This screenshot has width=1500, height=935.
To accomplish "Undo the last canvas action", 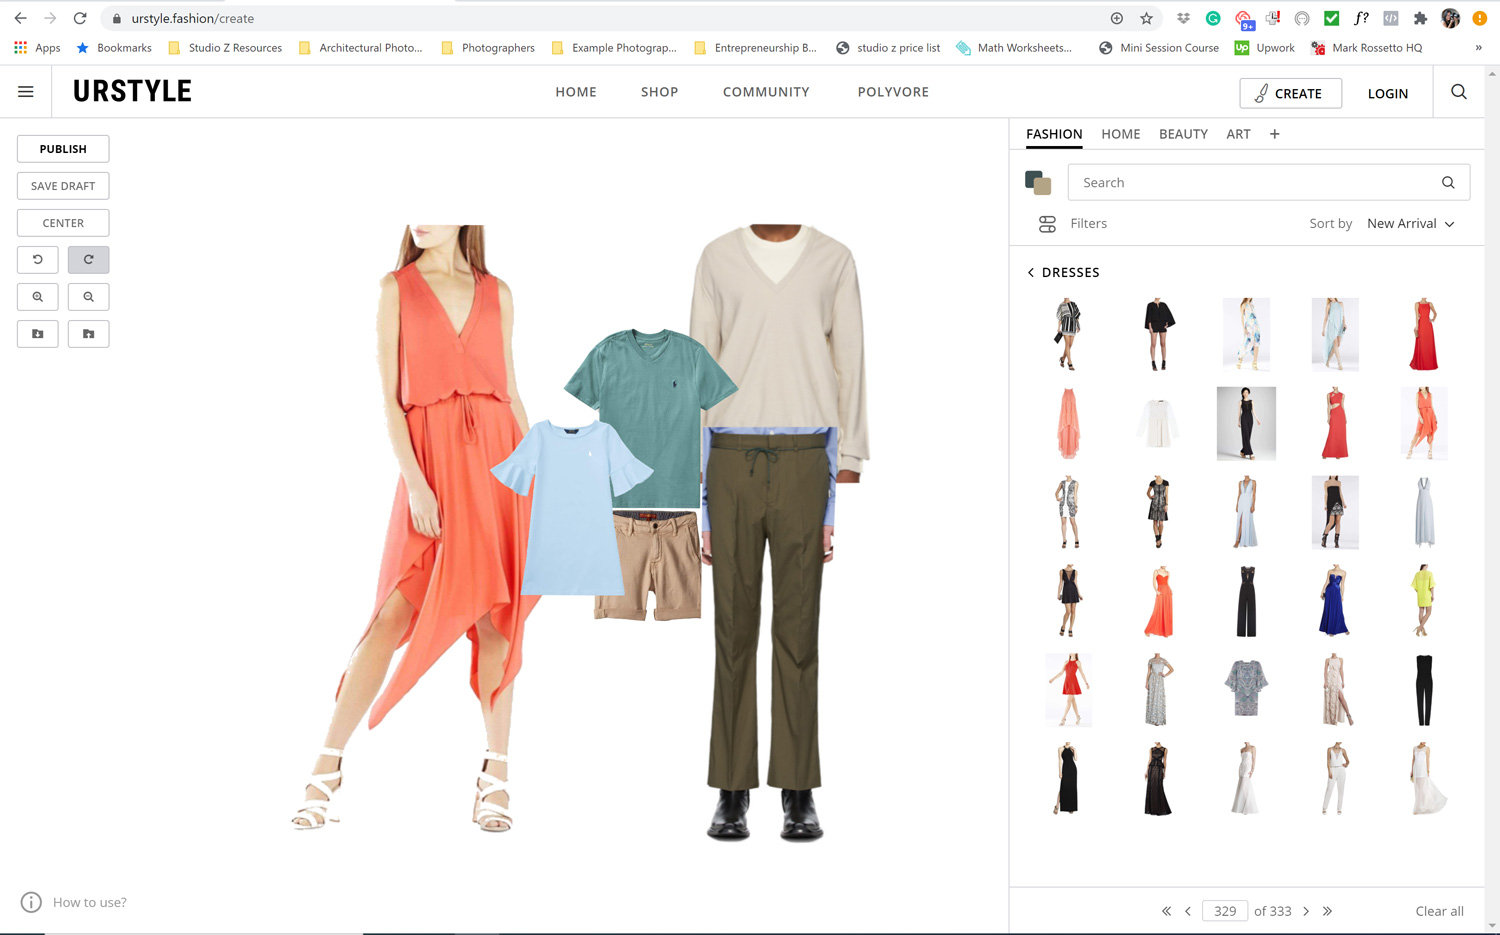I will click(x=38, y=260).
